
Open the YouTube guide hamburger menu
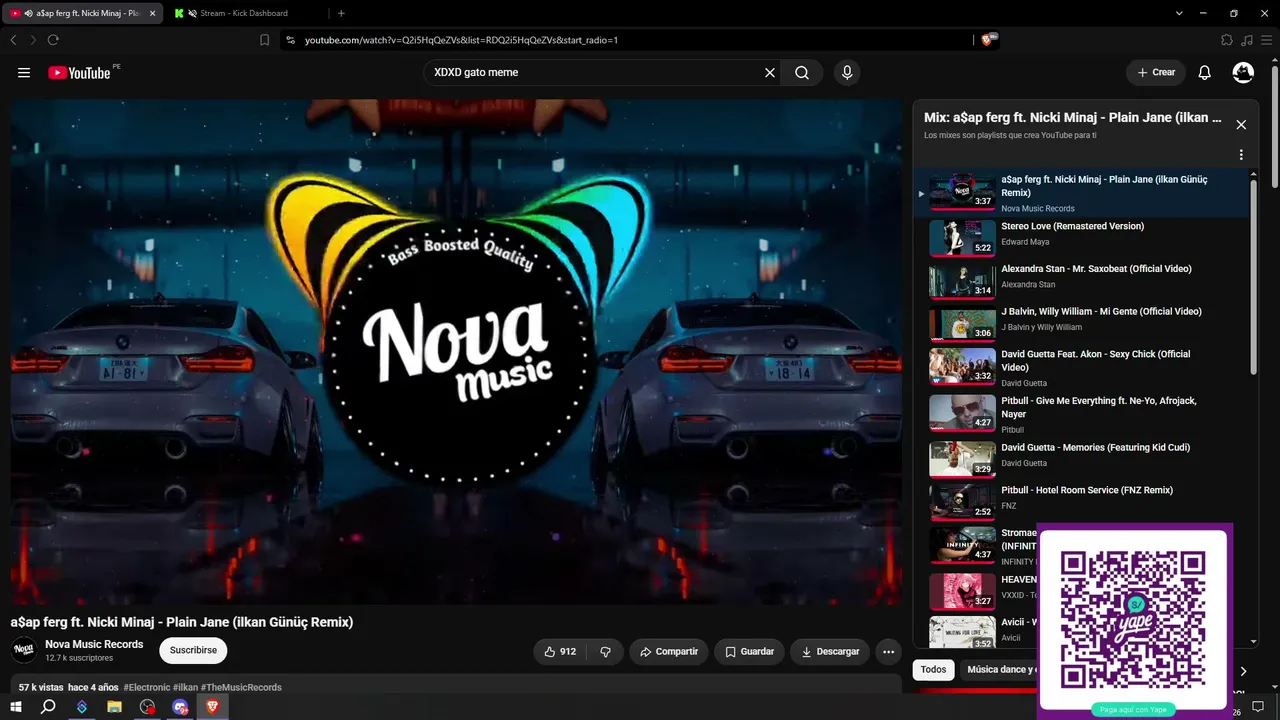(24, 72)
